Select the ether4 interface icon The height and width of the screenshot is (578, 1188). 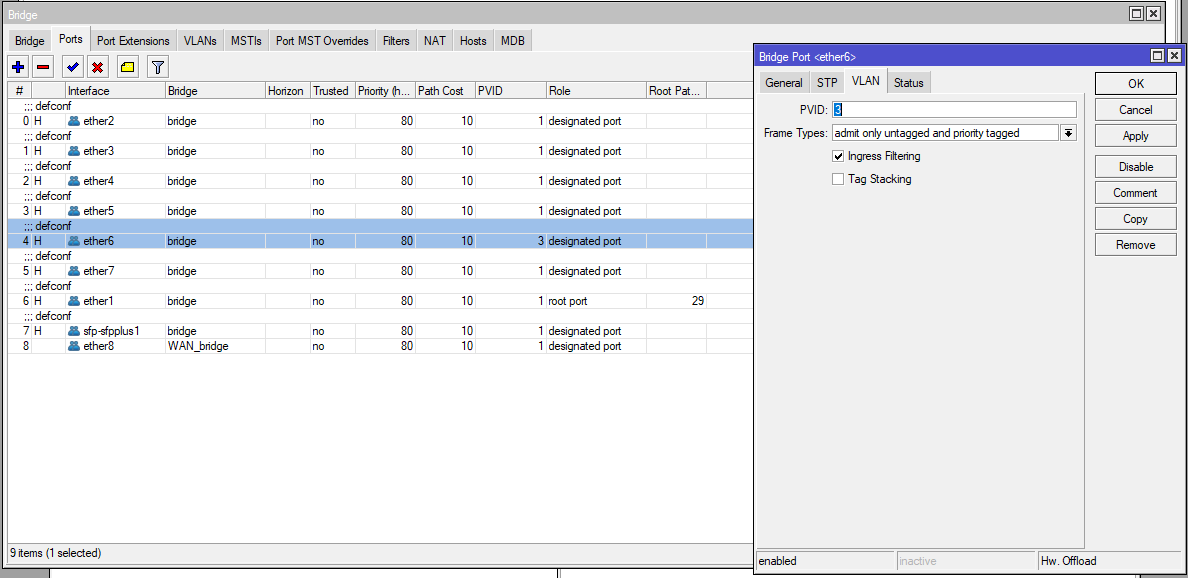74,181
